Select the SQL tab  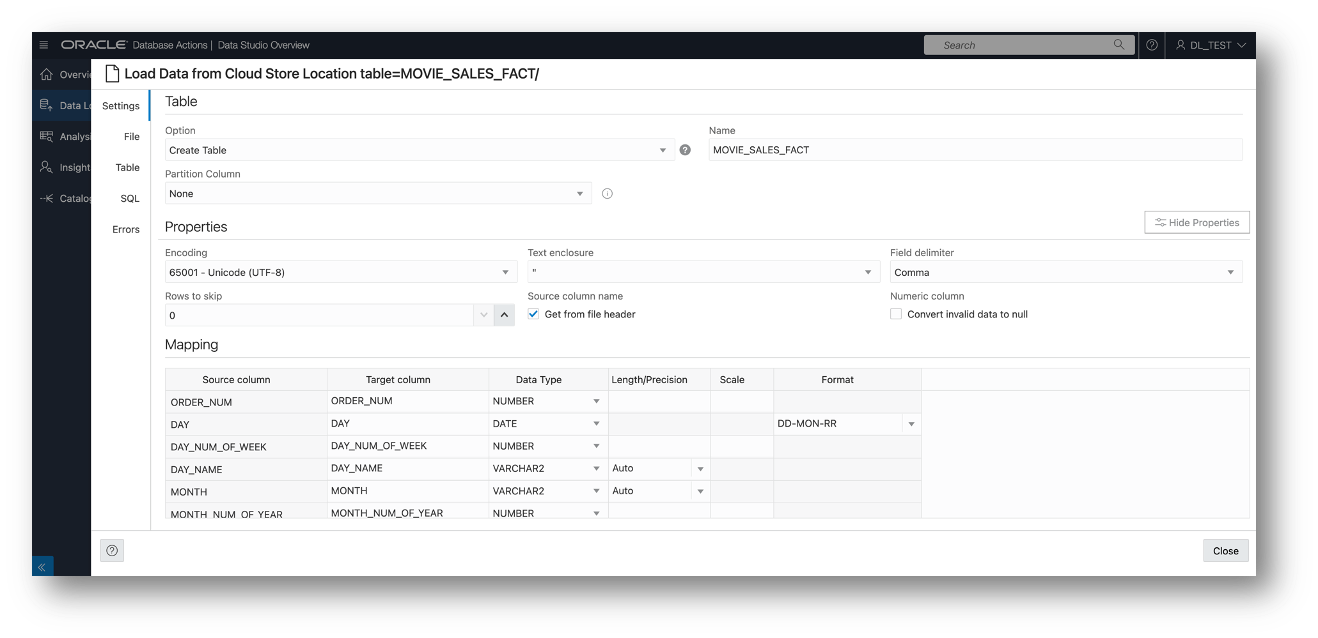pyautogui.click(x=130, y=199)
